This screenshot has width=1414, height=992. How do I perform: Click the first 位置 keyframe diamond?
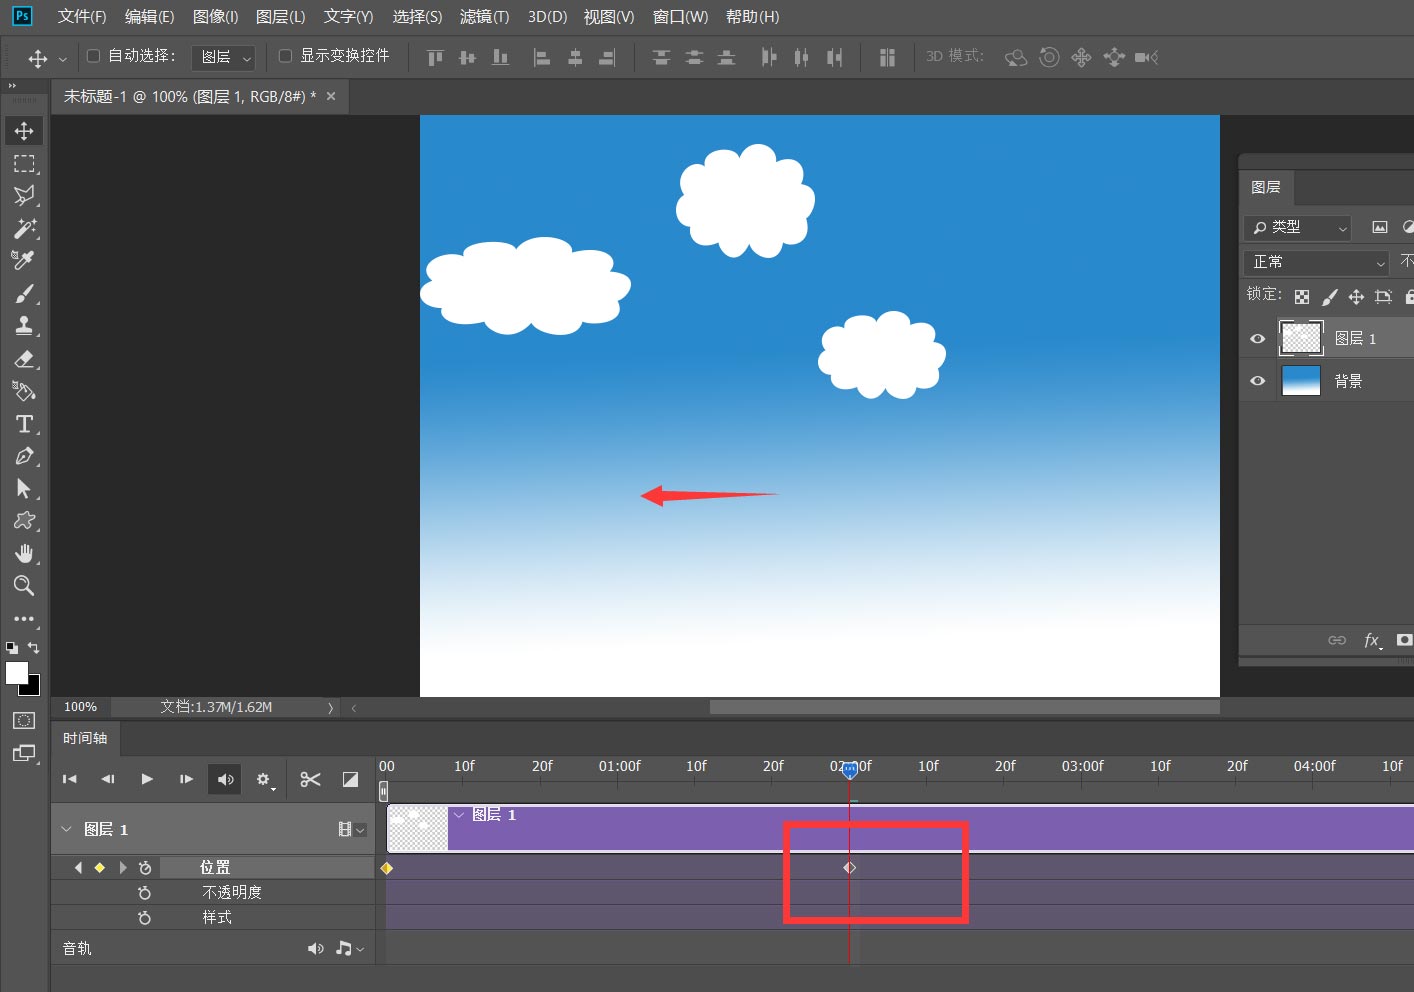[x=387, y=868]
